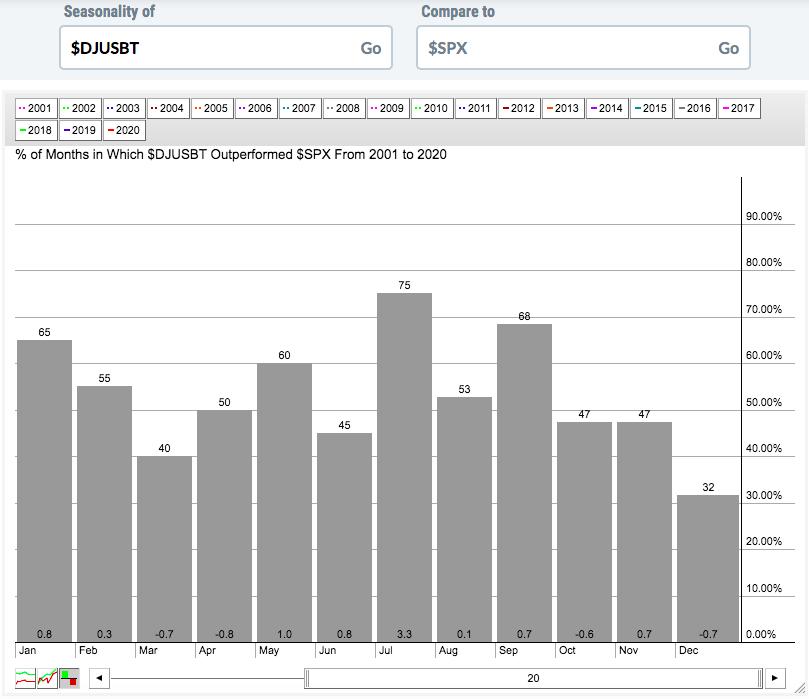Screen dimensions: 809x699
Task: Click the right arrow of the year slider
Action: pos(775,678)
